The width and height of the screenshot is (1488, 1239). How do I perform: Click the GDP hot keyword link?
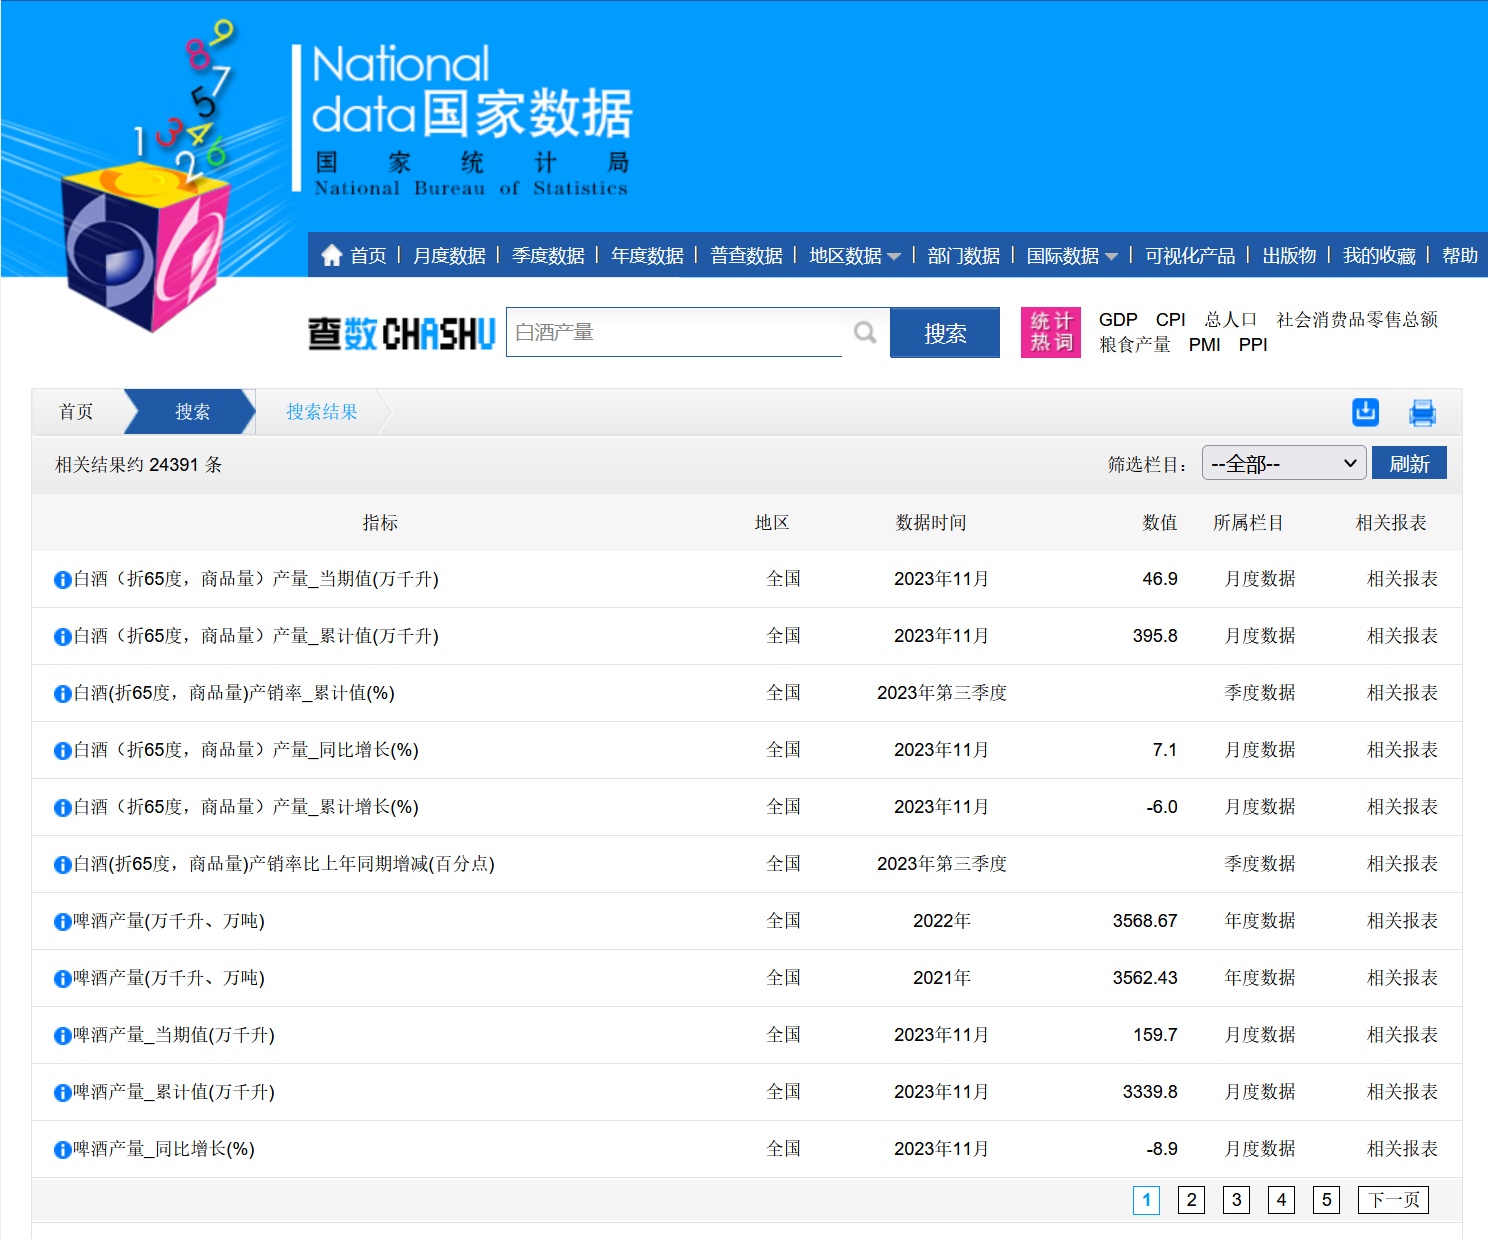[1117, 320]
